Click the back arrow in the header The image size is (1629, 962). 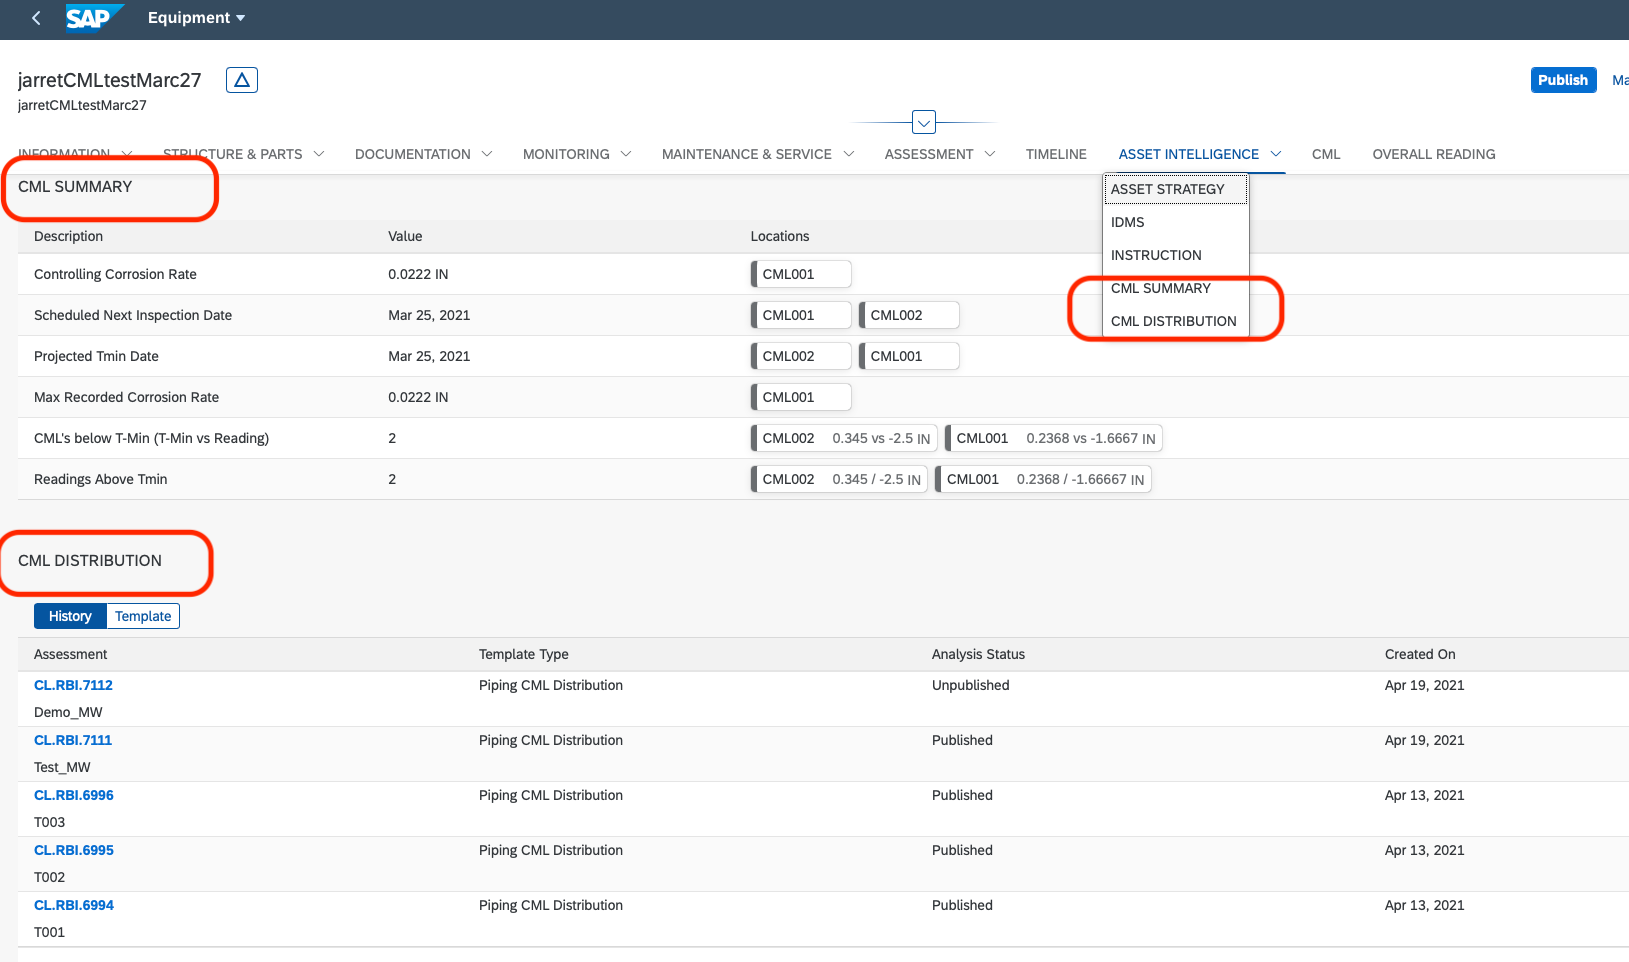[x=36, y=18]
